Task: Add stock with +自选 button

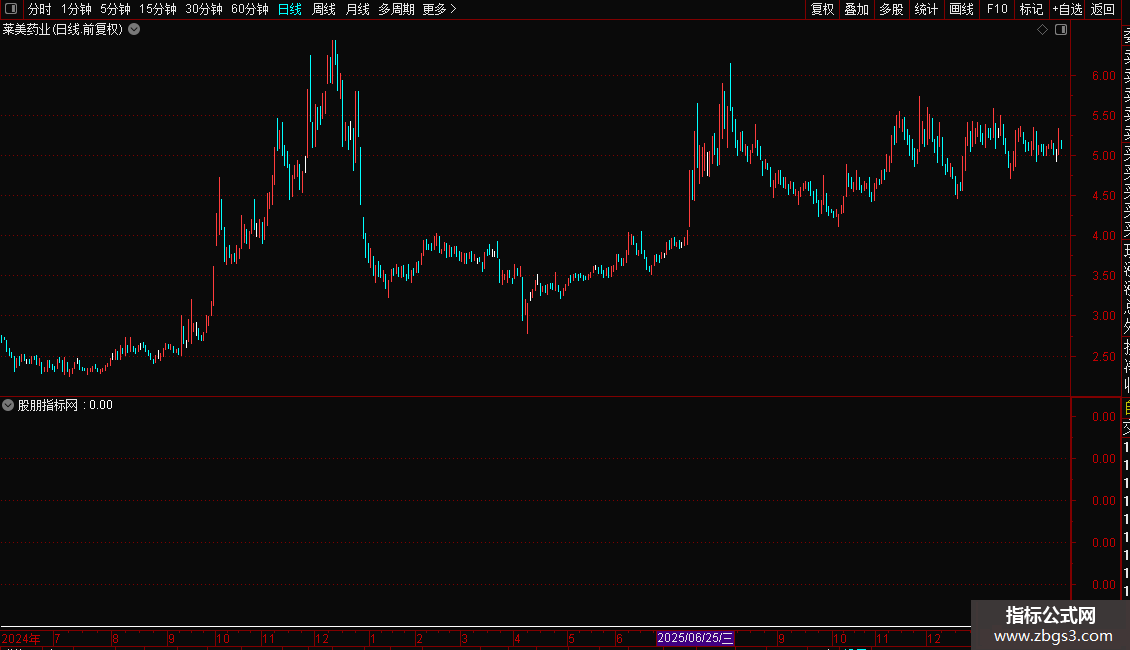Action: click(1067, 9)
